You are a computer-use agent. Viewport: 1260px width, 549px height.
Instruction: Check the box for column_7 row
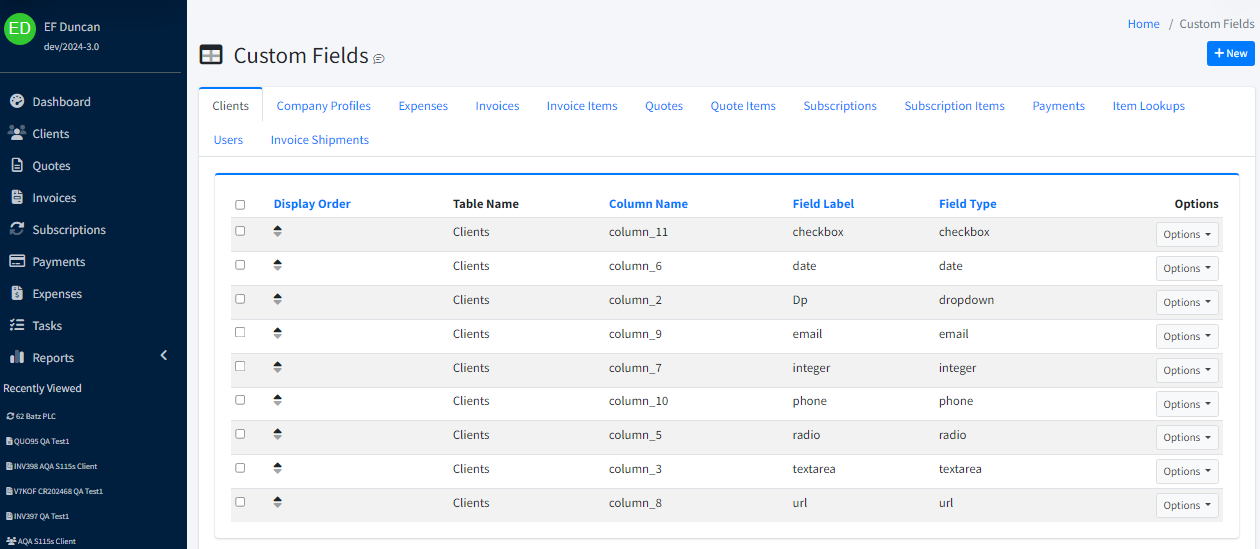(x=240, y=366)
